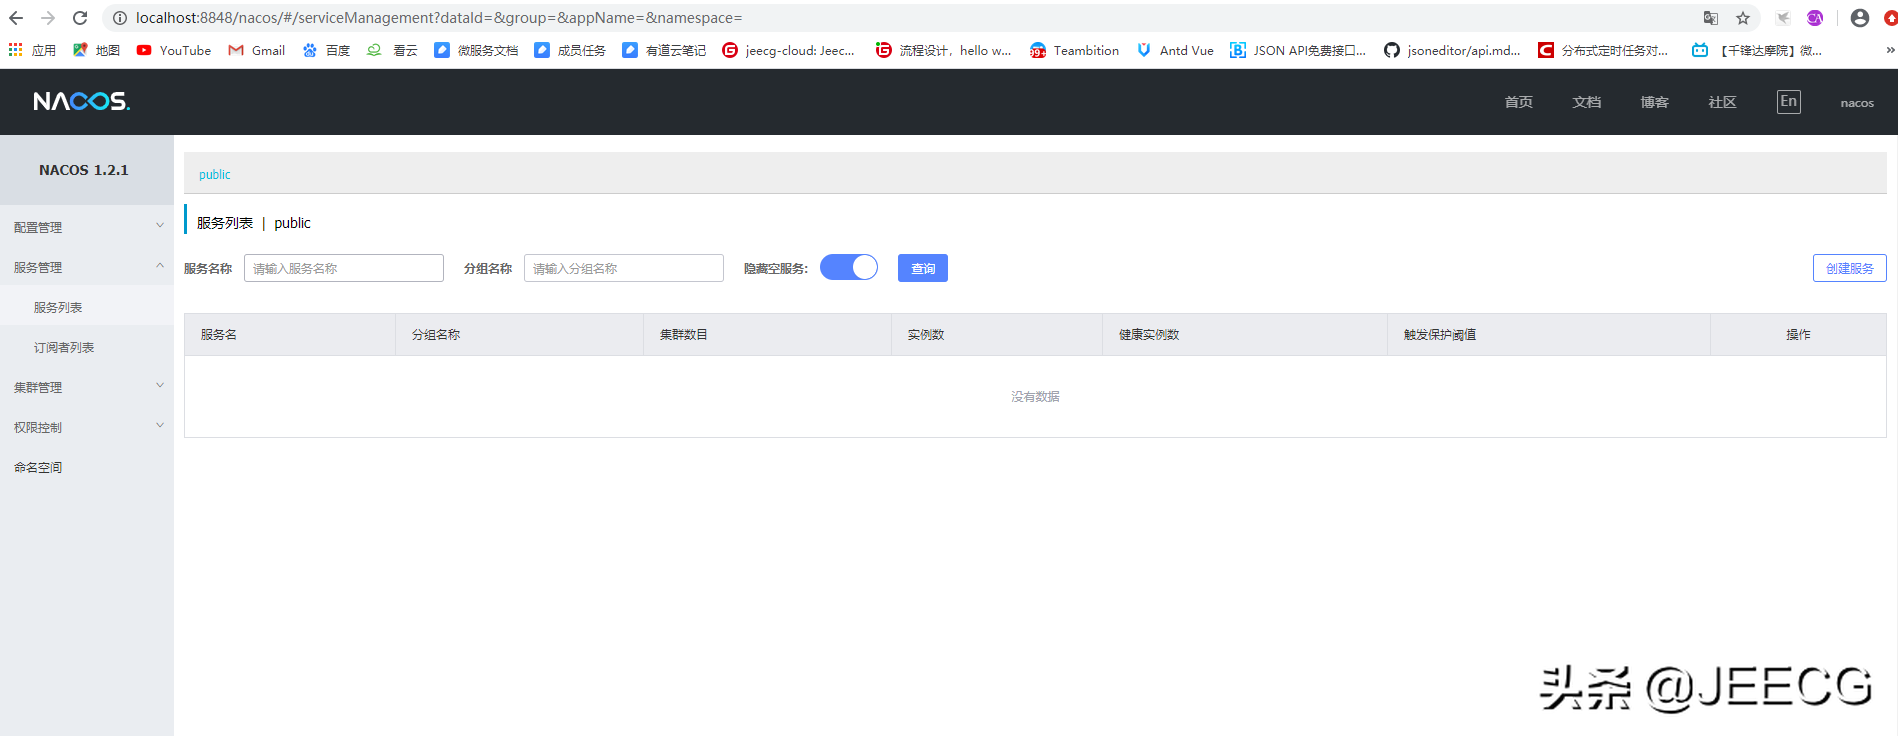The height and width of the screenshot is (736, 1898).
Task: Open the 看云 bookmark
Action: [x=392, y=50]
